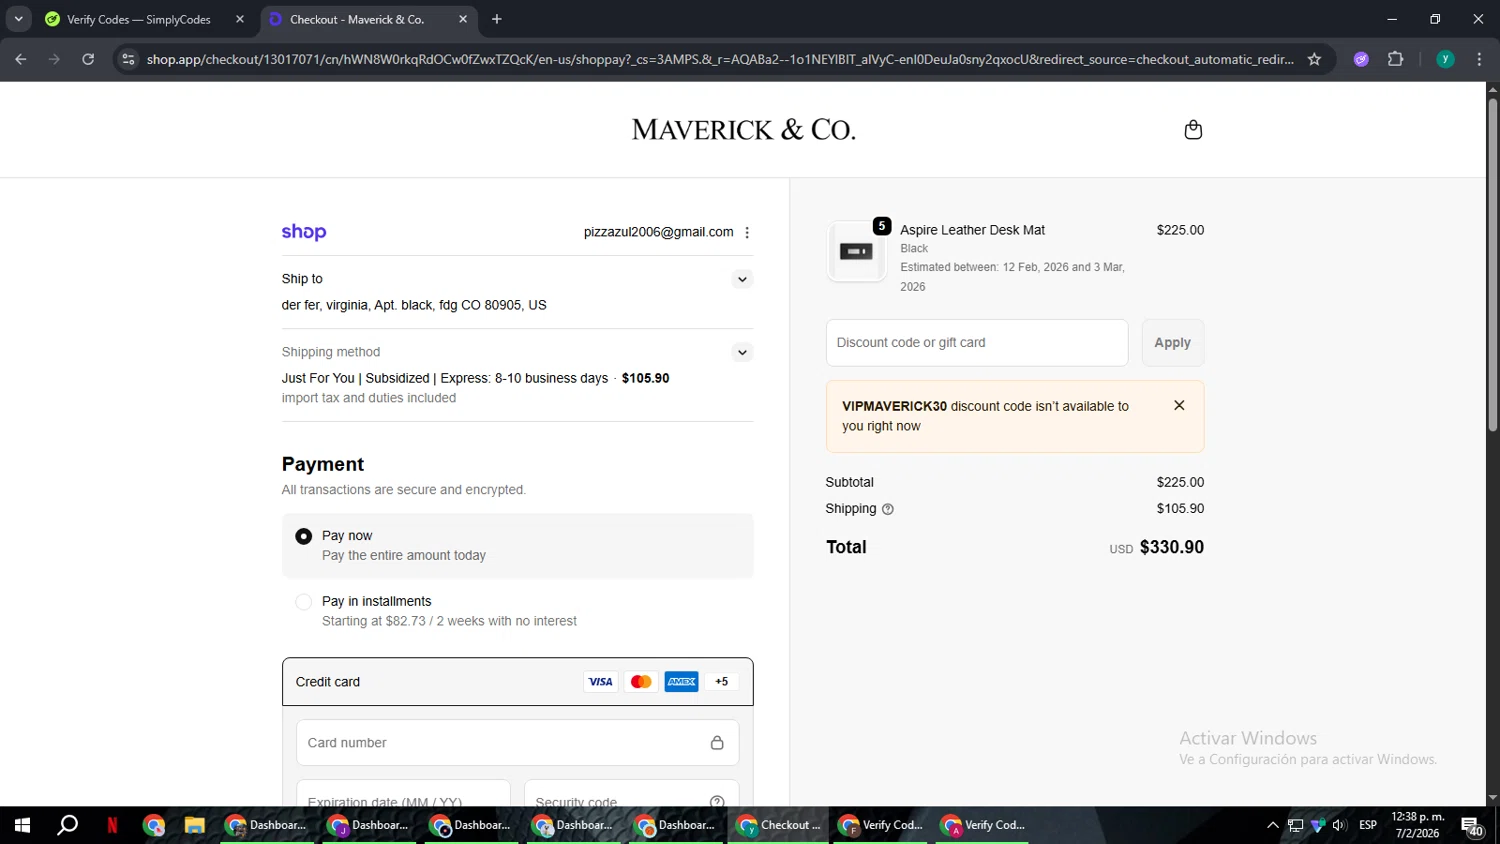The image size is (1500, 844).
Task: Bookmark this page with the star
Action: click(1314, 59)
